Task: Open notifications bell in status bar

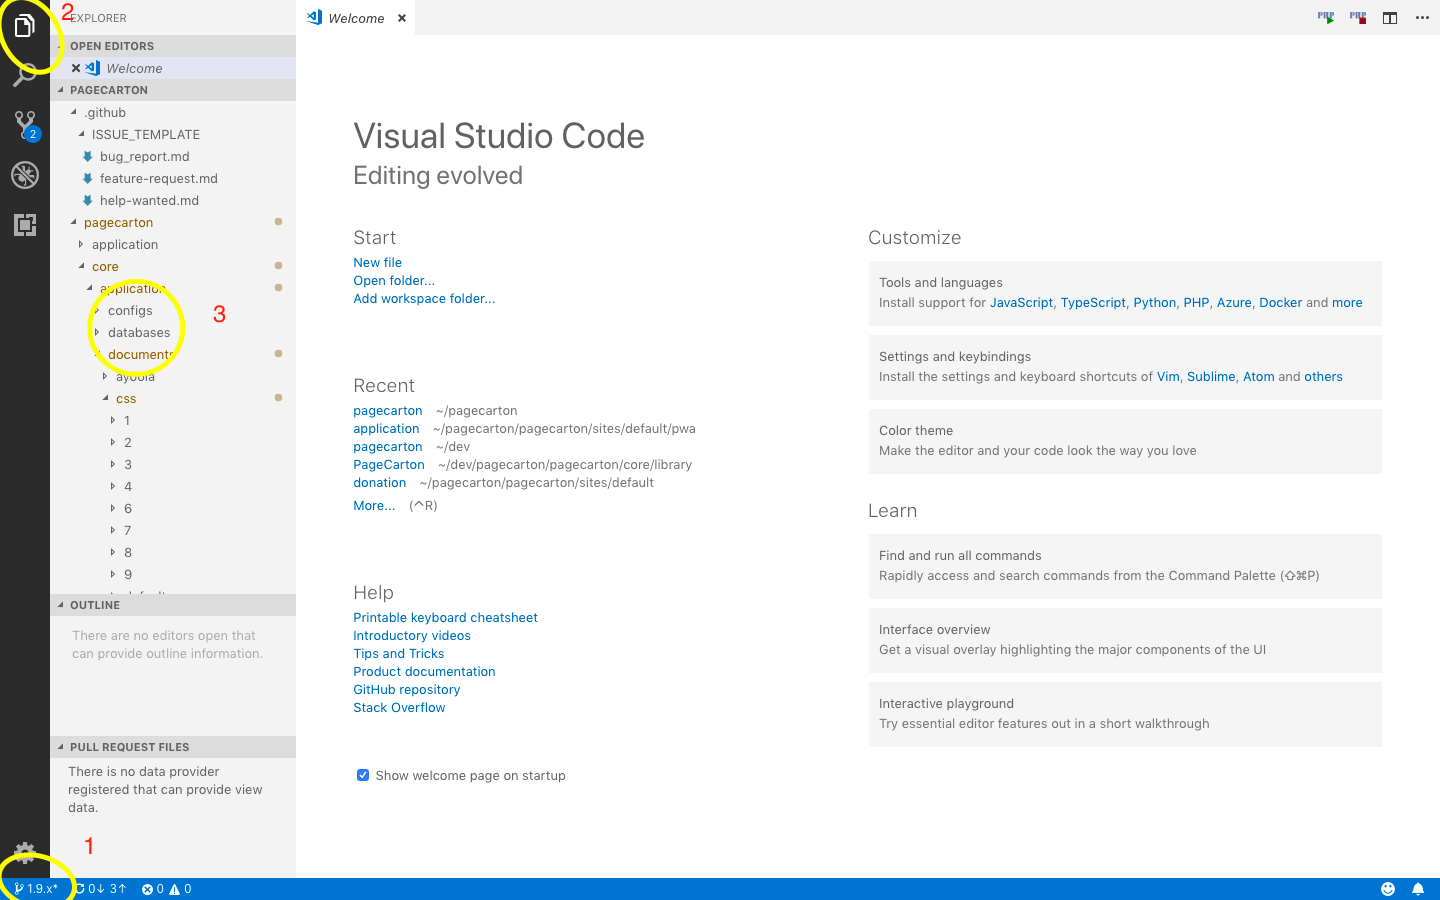Action: [x=1418, y=889]
